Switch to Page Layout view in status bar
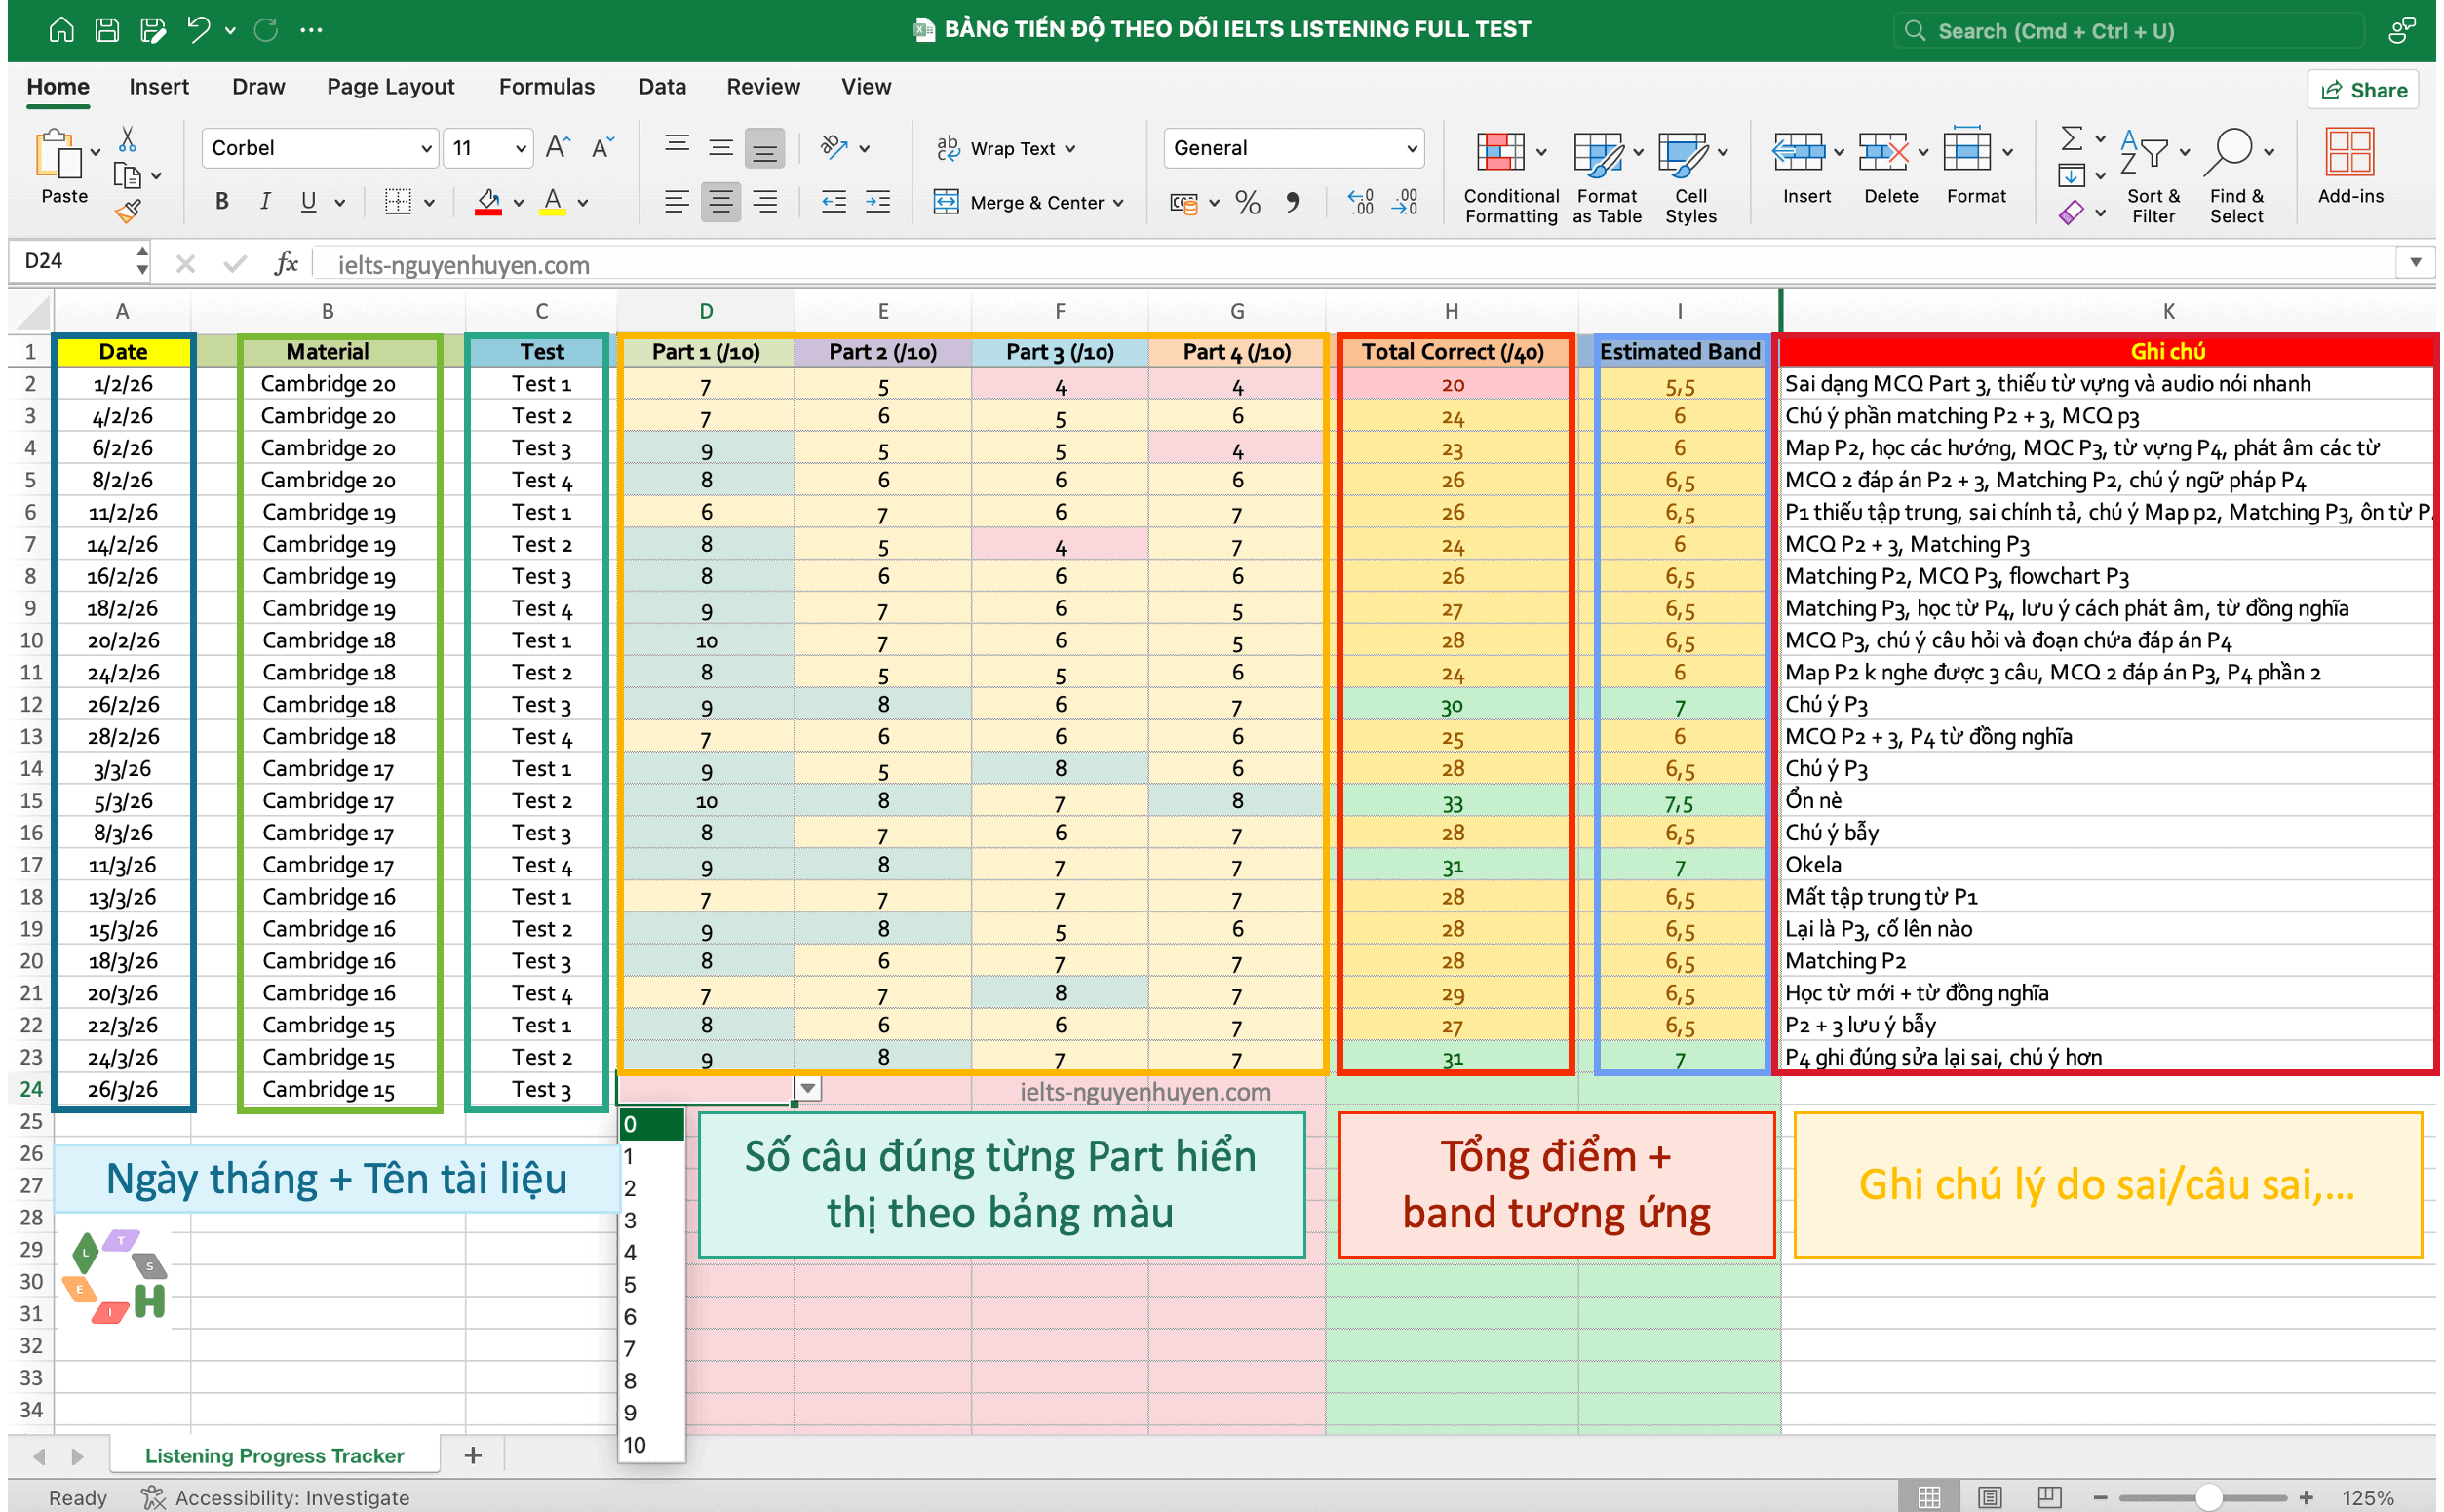Viewport: 2444px width, 1512px height. [1989, 1497]
